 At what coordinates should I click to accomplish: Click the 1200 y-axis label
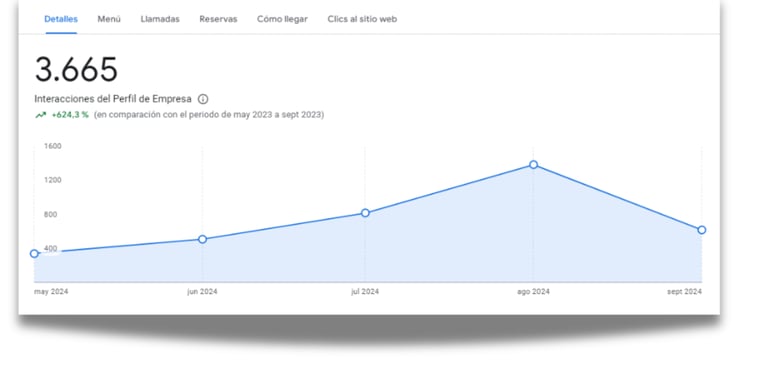[x=52, y=180]
